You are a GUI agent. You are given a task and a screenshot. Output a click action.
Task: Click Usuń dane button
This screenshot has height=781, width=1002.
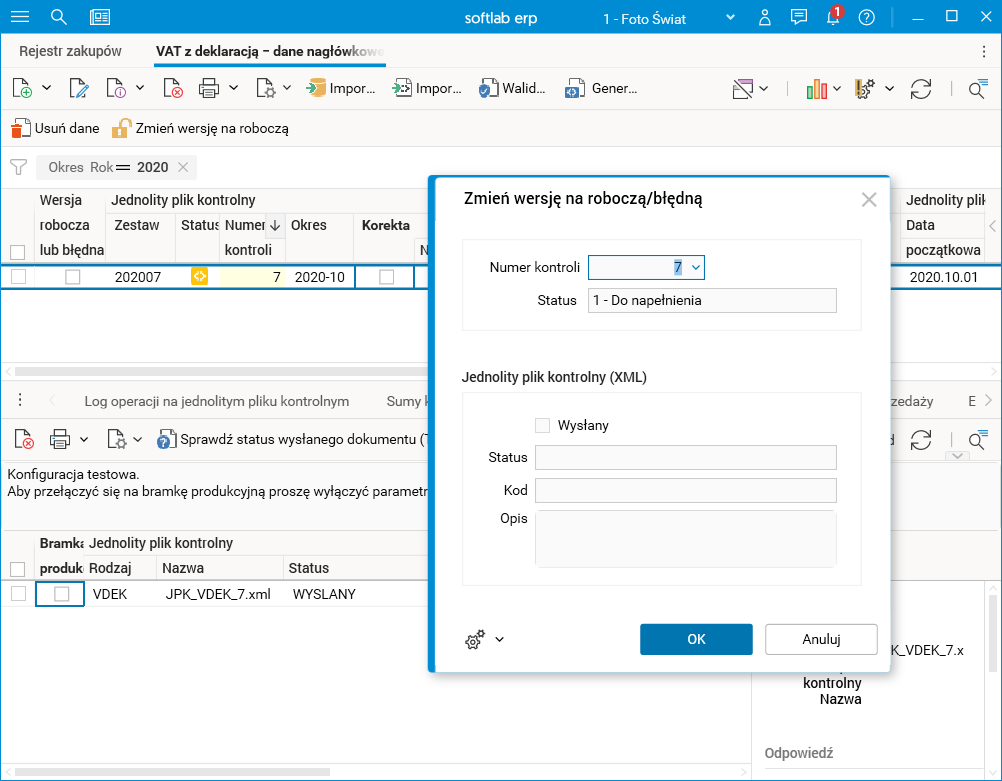point(55,128)
